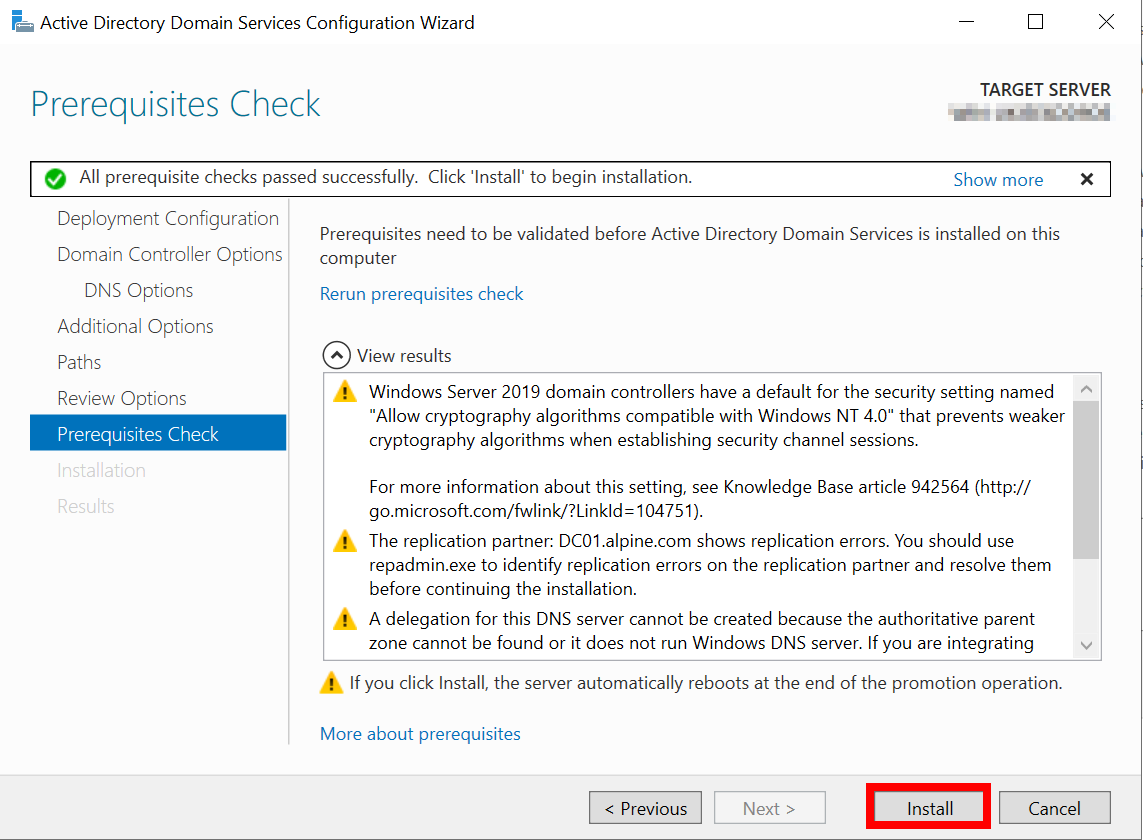Click the green success checkmark icon
The width and height of the screenshot is (1143, 840).
coord(55,179)
